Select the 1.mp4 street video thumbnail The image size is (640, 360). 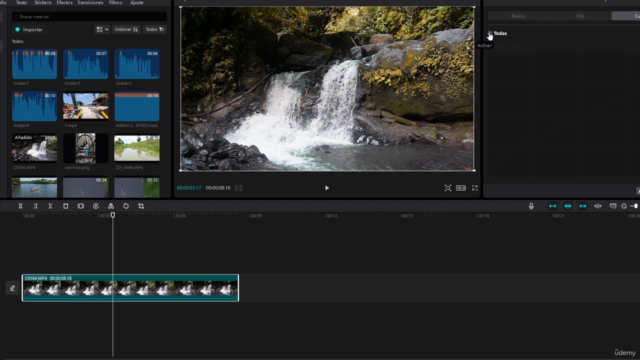[x=86, y=106]
